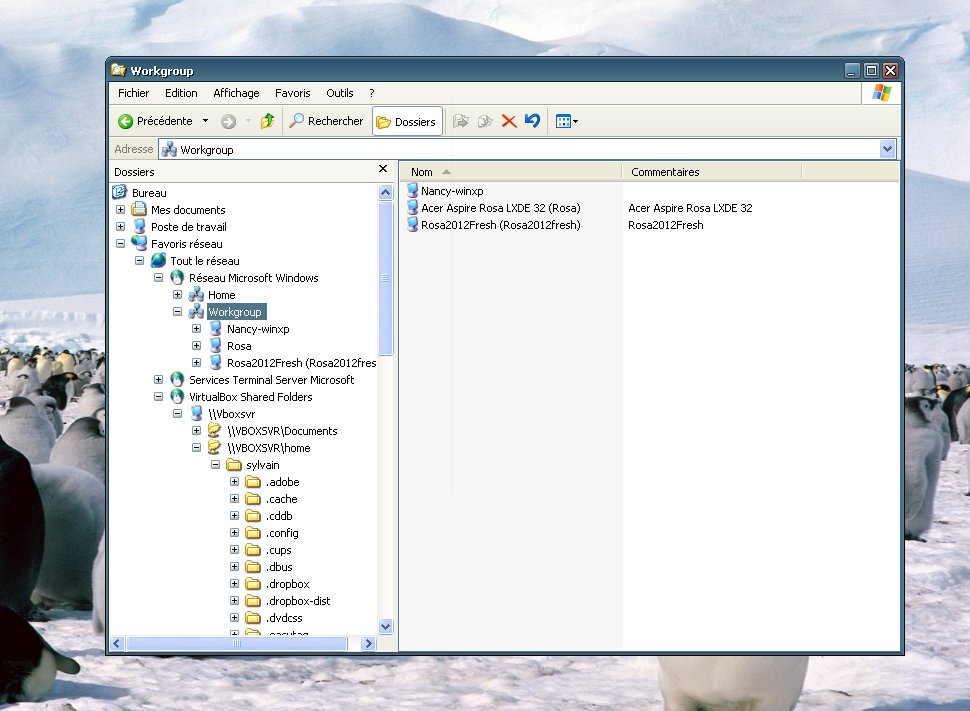The image size is (970, 711).
Task: Select the .dropbox folder in the tree
Action: (287, 584)
